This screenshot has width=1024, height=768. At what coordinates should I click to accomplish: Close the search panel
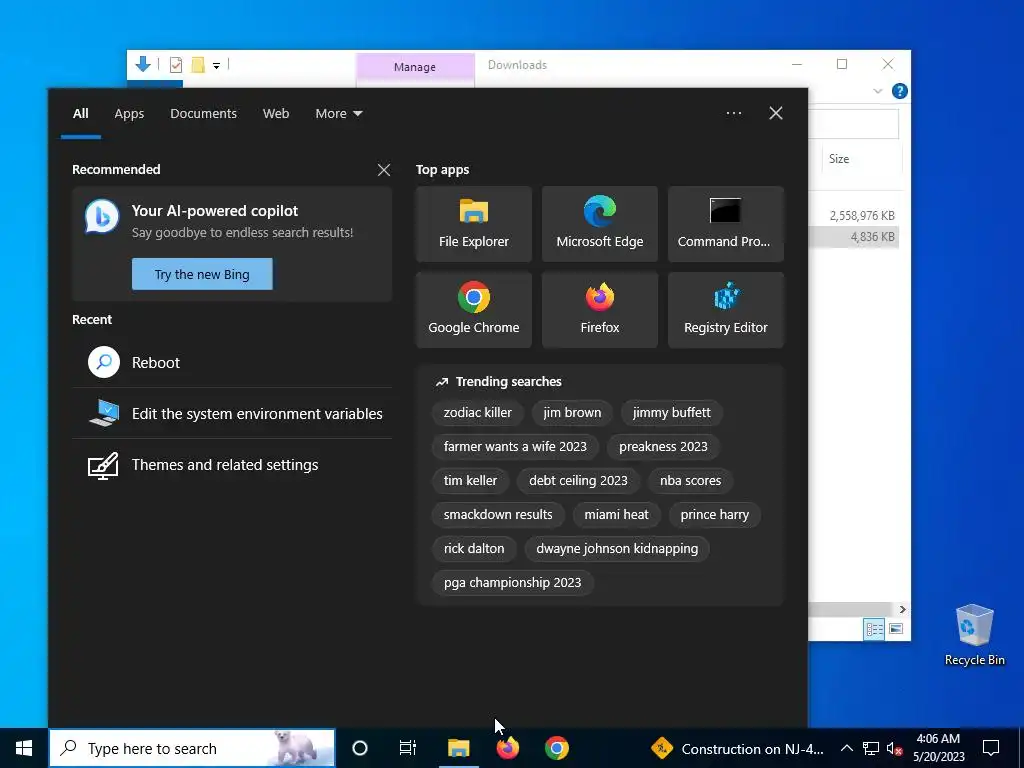776,113
